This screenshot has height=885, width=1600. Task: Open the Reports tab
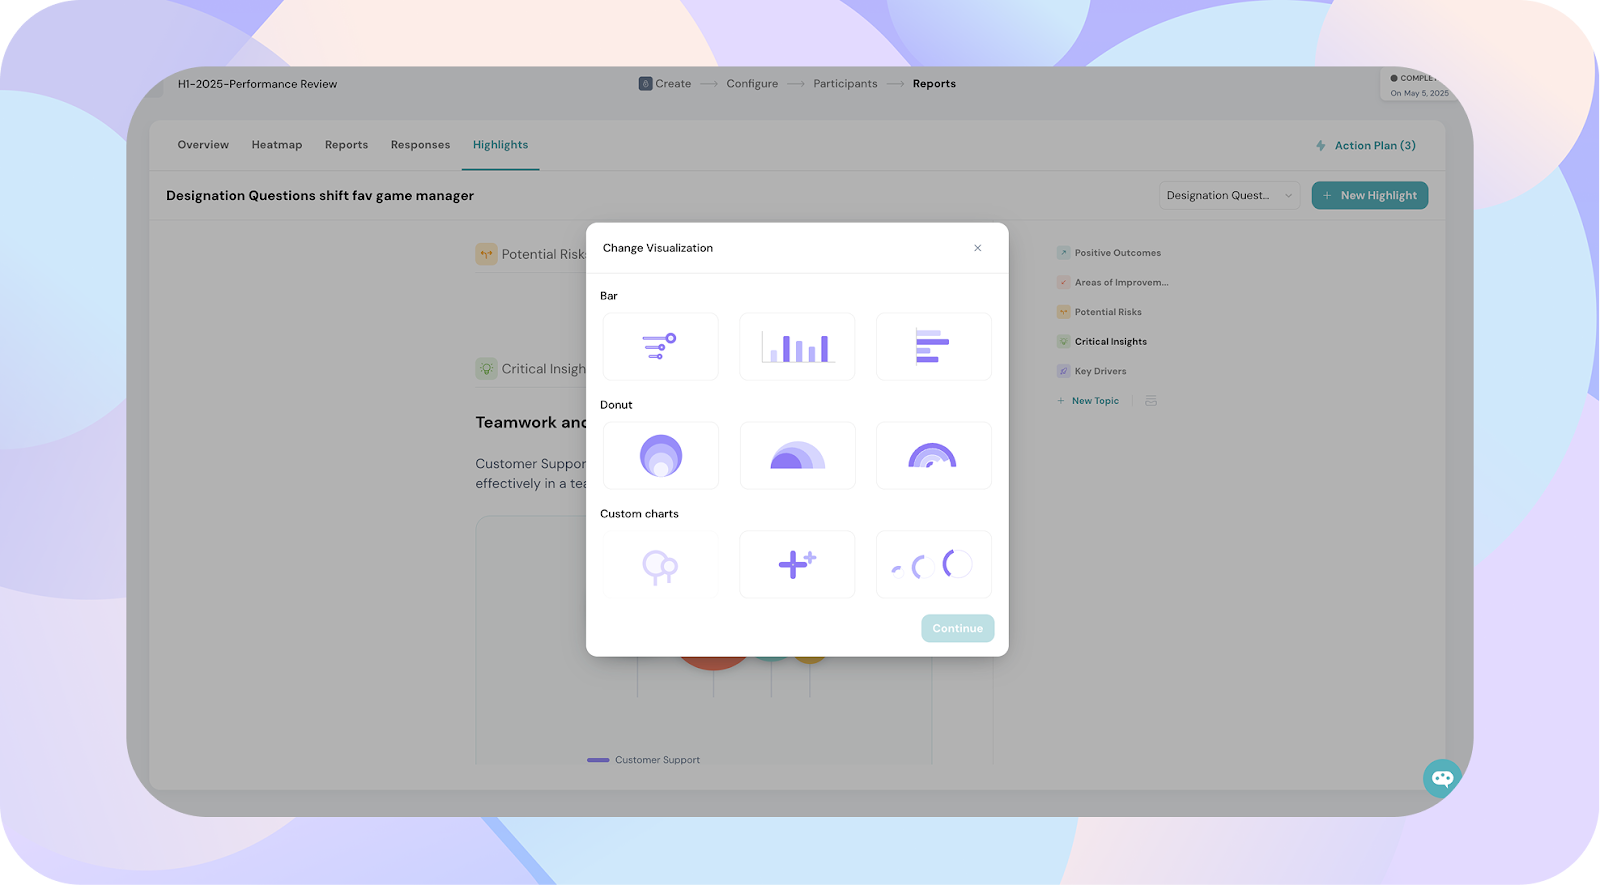346,145
